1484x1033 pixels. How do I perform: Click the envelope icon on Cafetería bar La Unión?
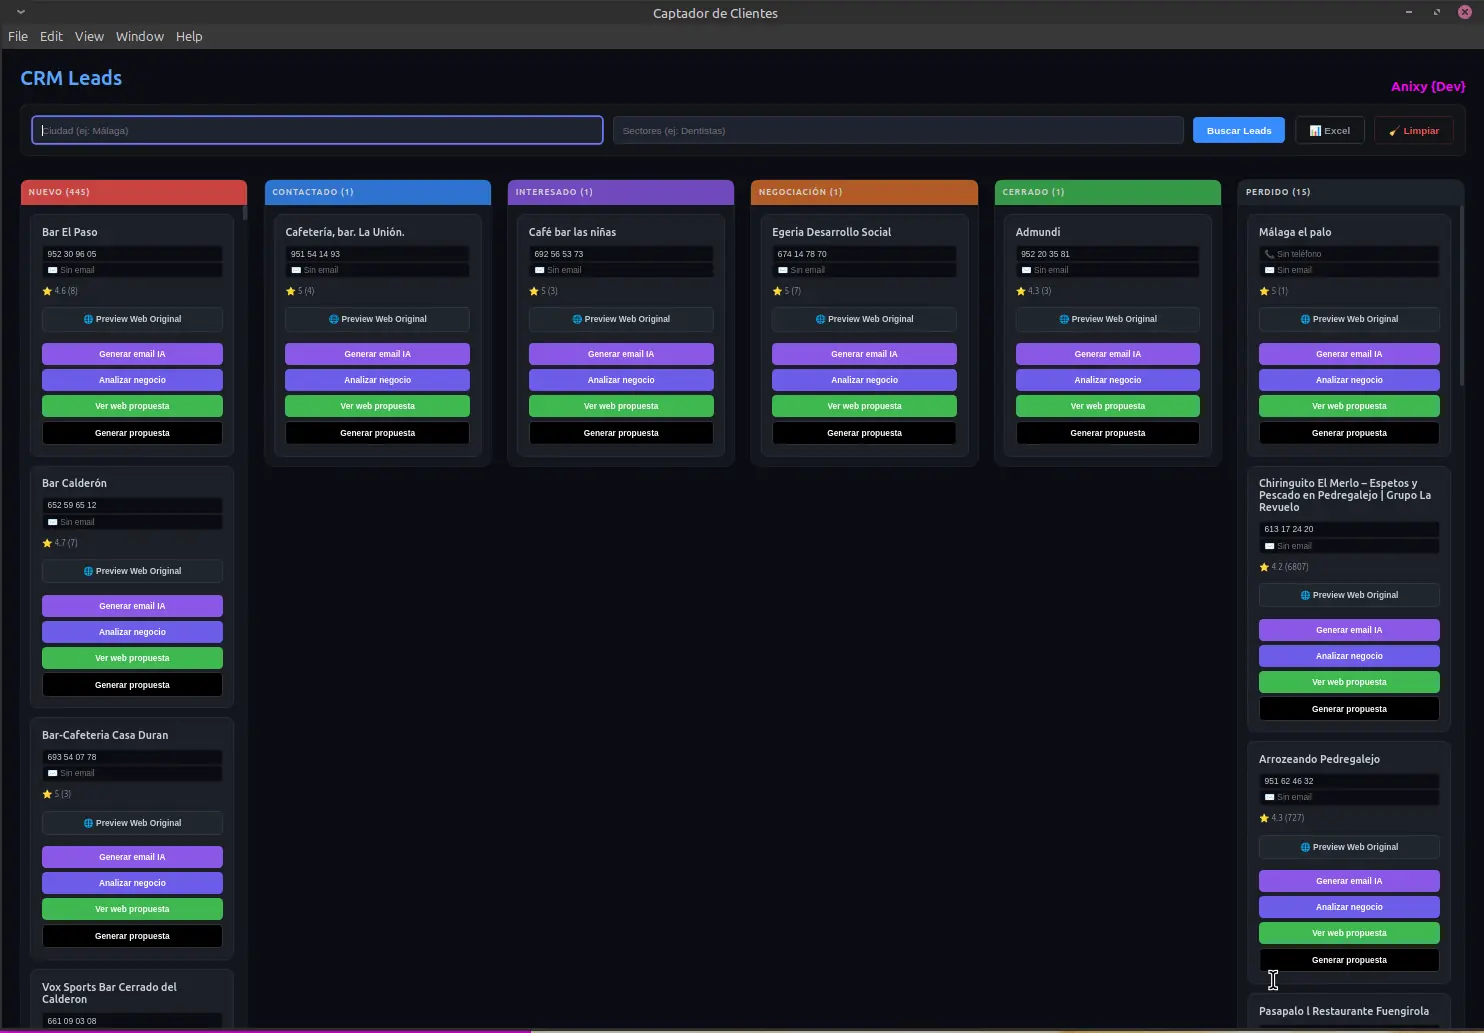(x=297, y=270)
